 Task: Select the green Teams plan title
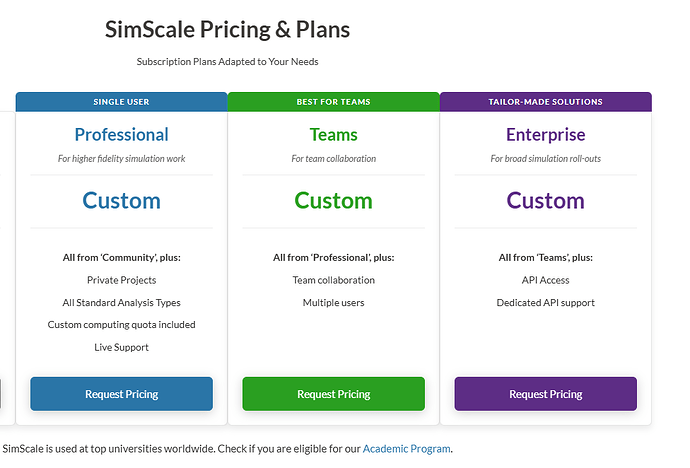point(333,134)
